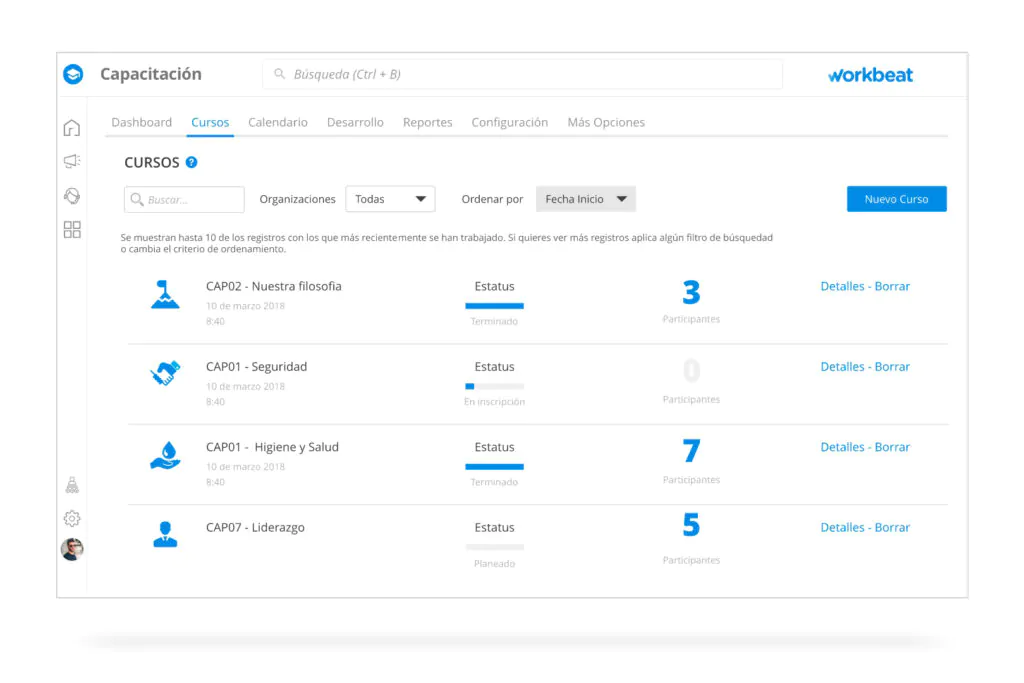Click the user profile avatar
Screen dimensions: 1024x683
coord(72,549)
